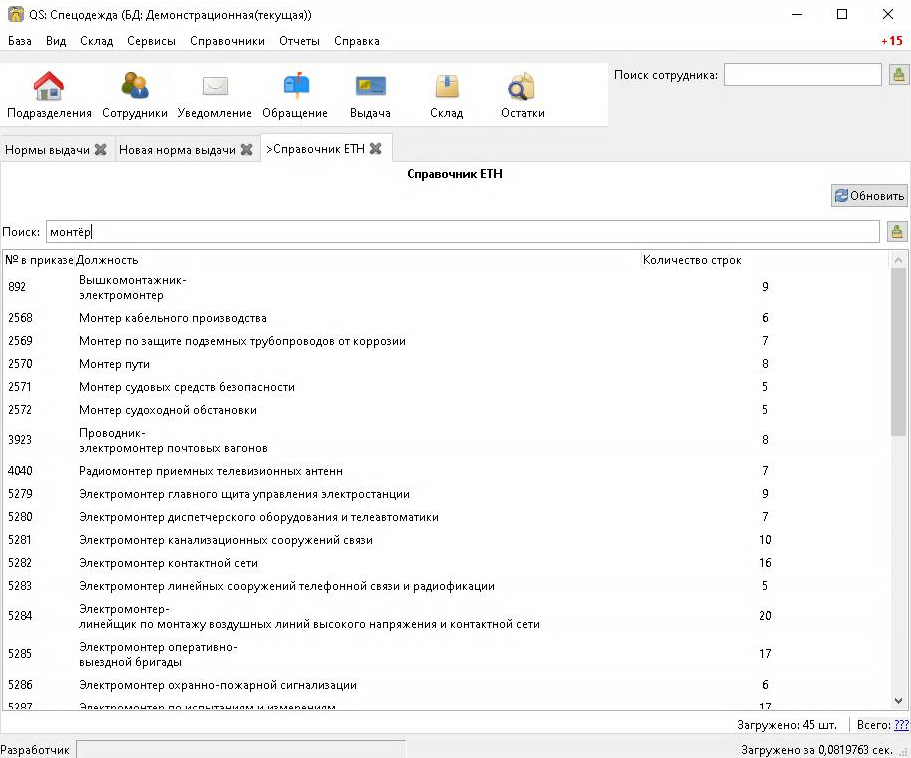The height and width of the screenshot is (758, 911).
Task: Clear the Поиск сотрудника field with its broom icon
Action: (x=898, y=75)
